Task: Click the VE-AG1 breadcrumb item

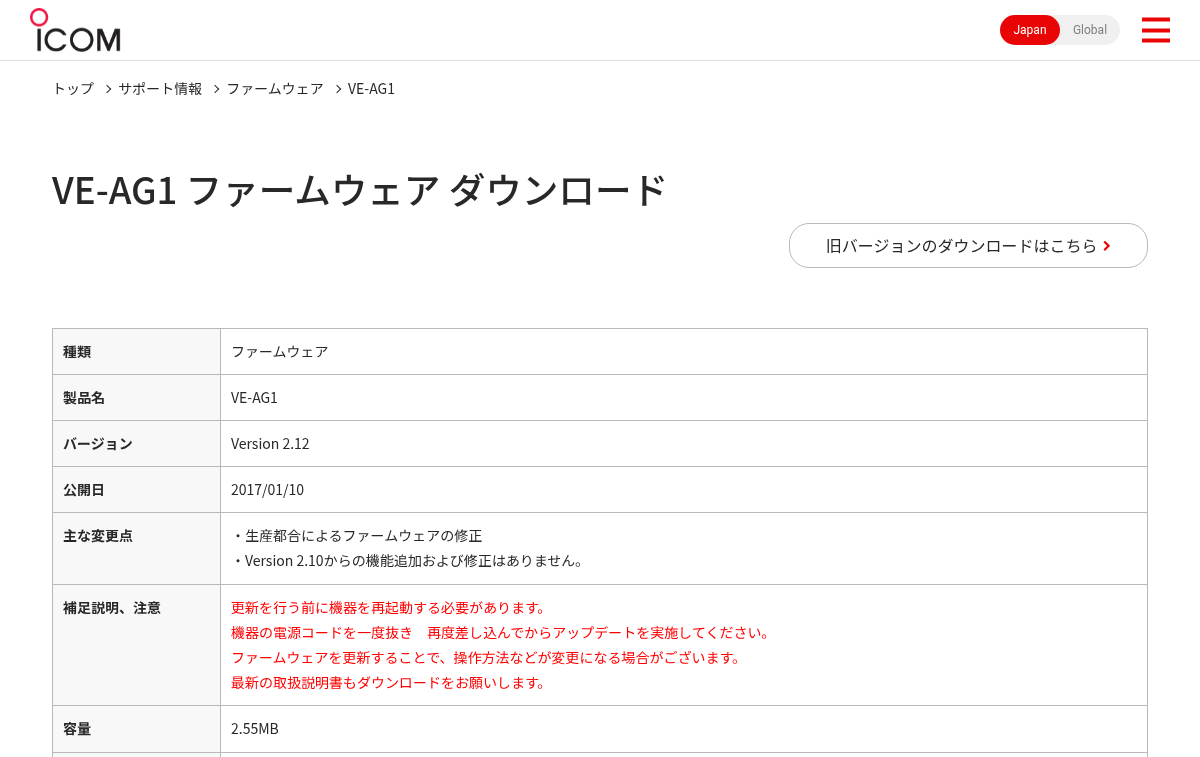Action: 371,89
